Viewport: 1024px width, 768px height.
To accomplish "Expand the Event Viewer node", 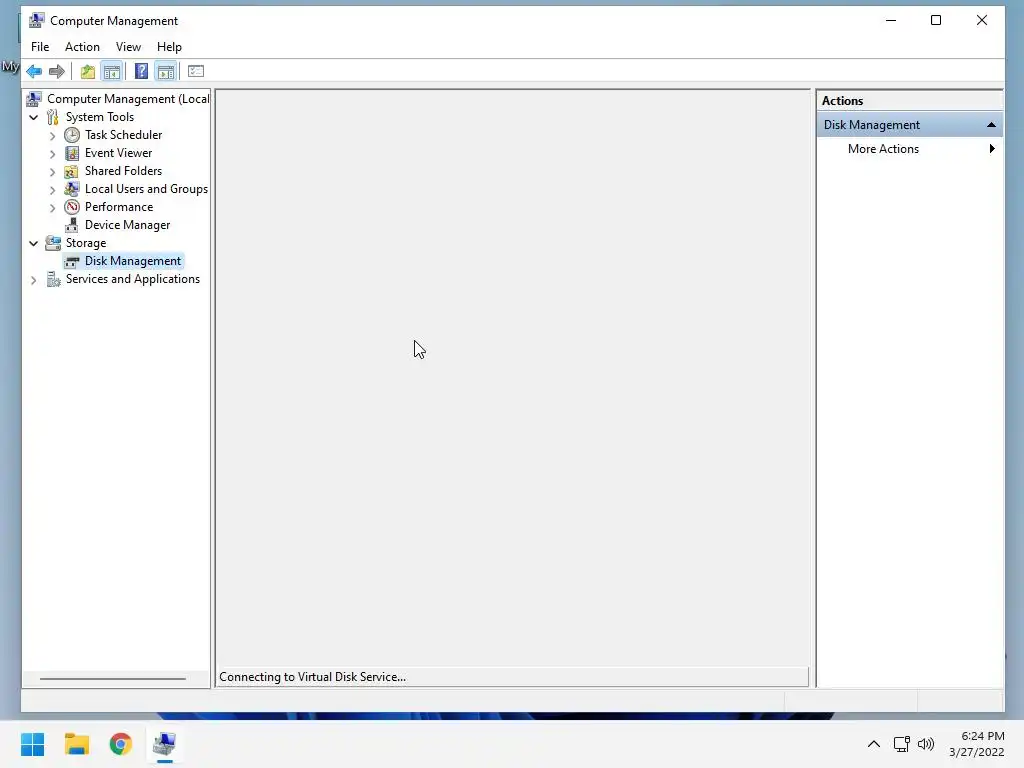I will 52,154.
